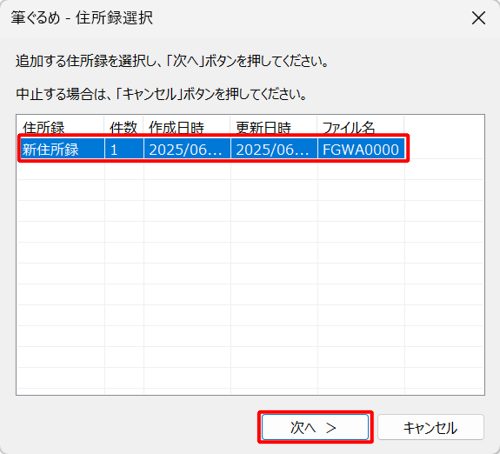Image resolution: width=500 pixels, height=454 pixels.
Task: Click the FGWA0000 file name cell
Action: 361,149
